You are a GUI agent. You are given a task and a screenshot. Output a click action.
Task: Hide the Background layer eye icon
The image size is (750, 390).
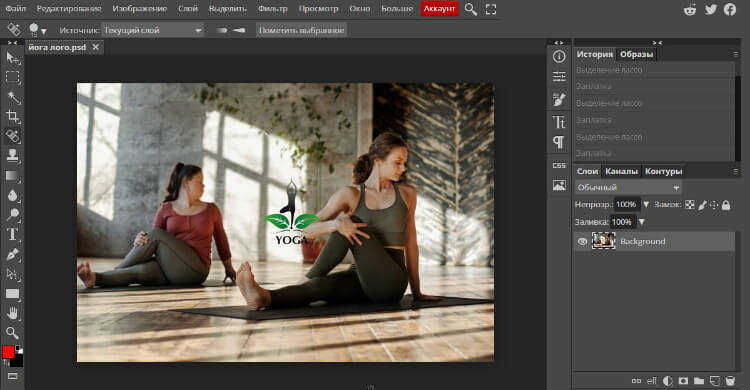coord(582,241)
